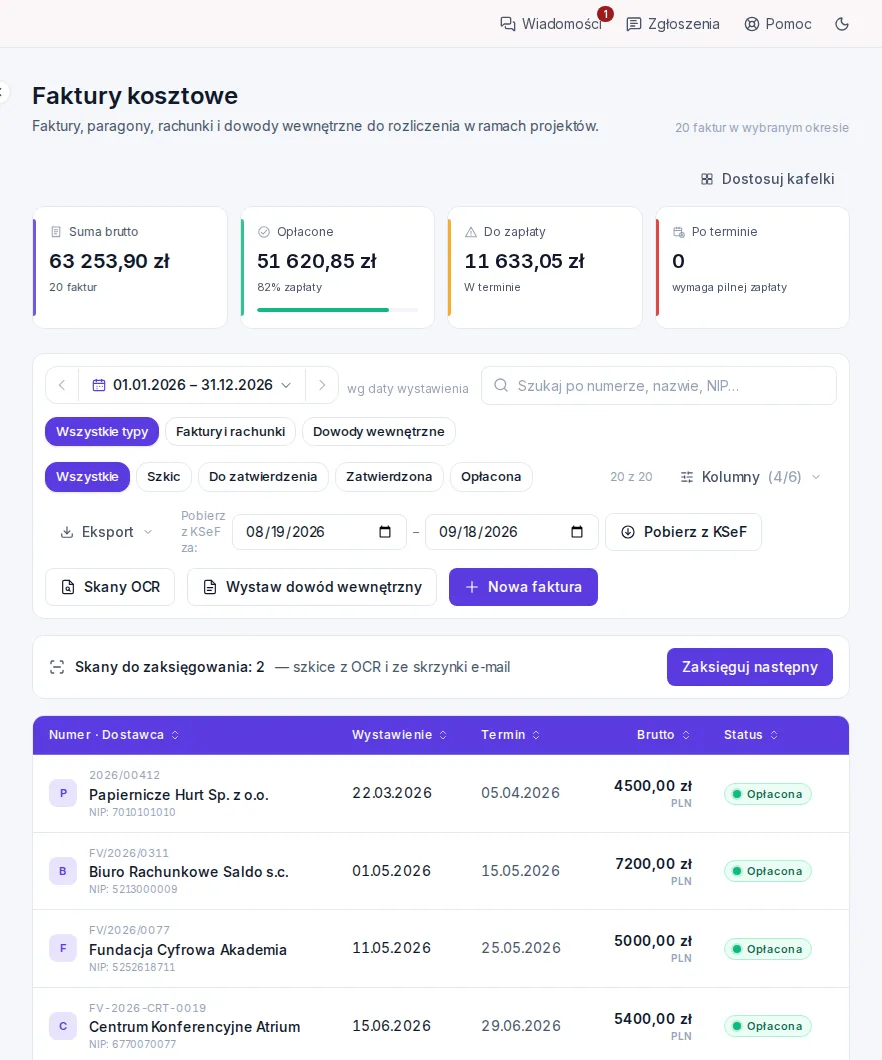Click the 82% zapłaty progress bar

pyautogui.click(x=337, y=310)
